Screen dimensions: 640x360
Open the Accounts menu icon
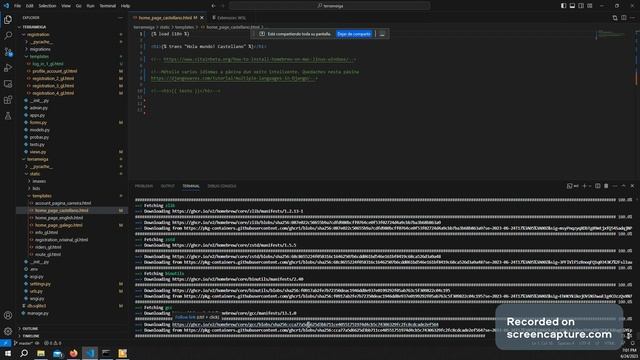(8, 315)
